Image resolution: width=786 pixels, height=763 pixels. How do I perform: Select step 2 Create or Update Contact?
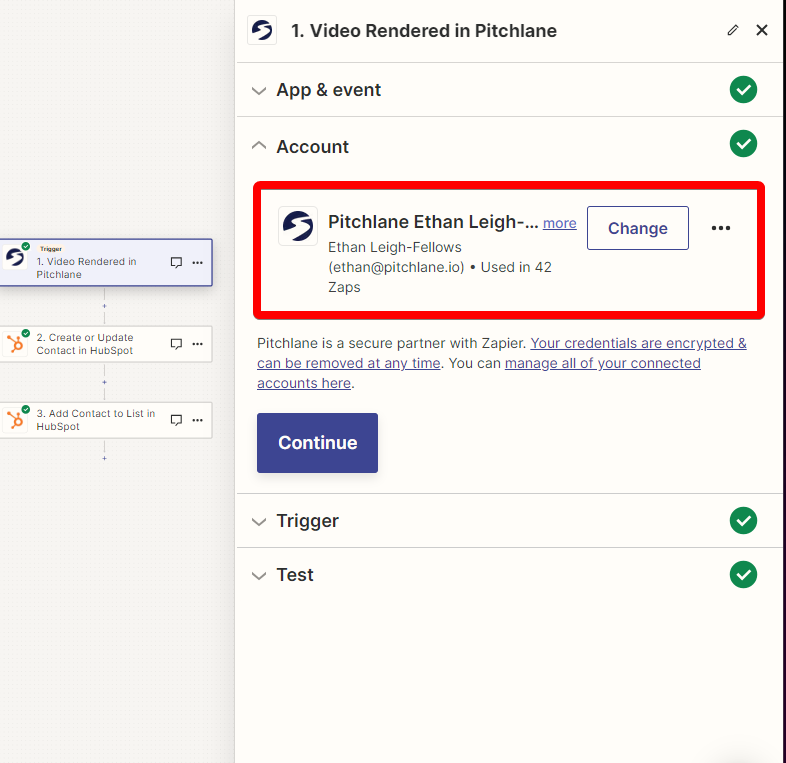(106, 344)
